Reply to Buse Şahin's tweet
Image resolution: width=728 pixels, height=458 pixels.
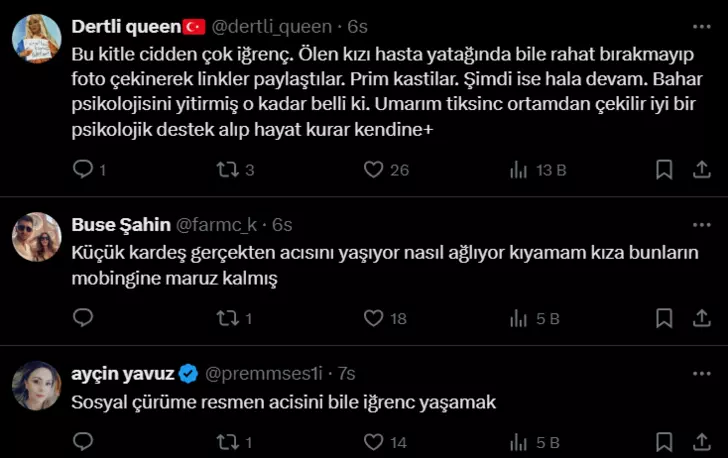(x=83, y=318)
